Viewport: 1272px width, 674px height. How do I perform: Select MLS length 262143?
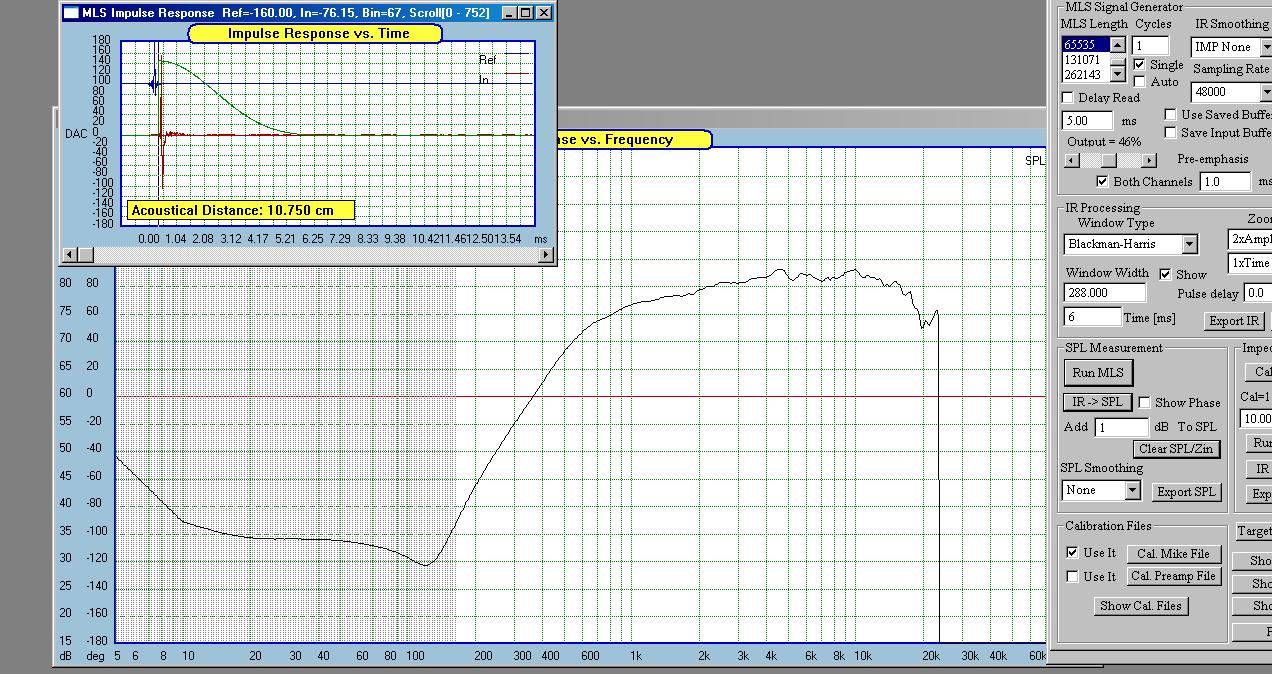1084,75
